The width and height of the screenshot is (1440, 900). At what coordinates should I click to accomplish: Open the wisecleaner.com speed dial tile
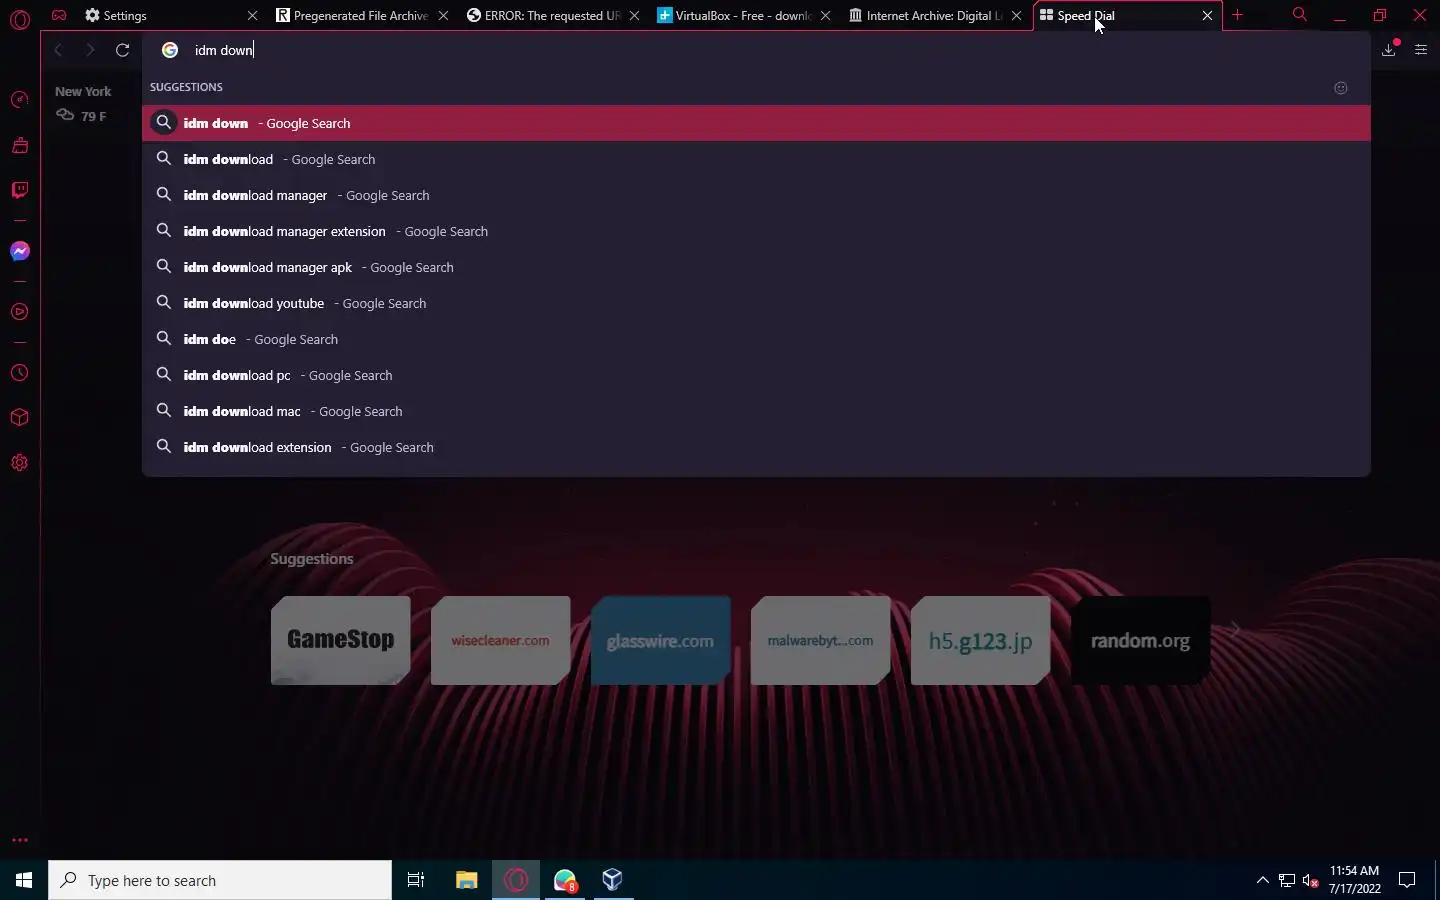(500, 640)
